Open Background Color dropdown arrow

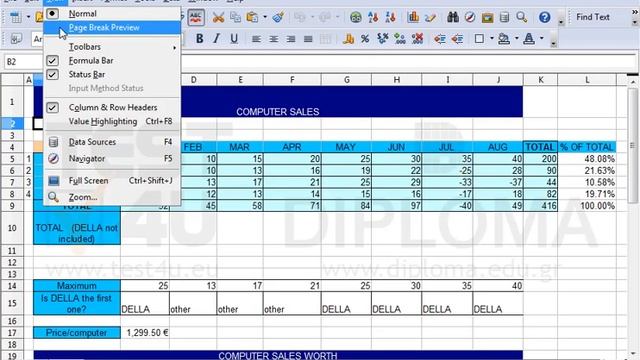tap(517, 39)
